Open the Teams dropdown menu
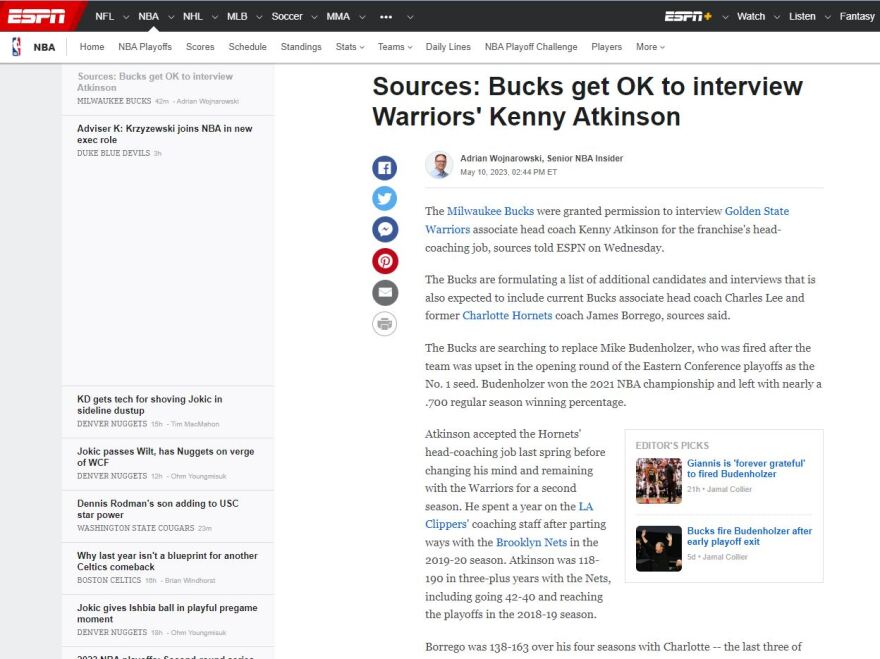The height and width of the screenshot is (659, 880). coord(395,47)
